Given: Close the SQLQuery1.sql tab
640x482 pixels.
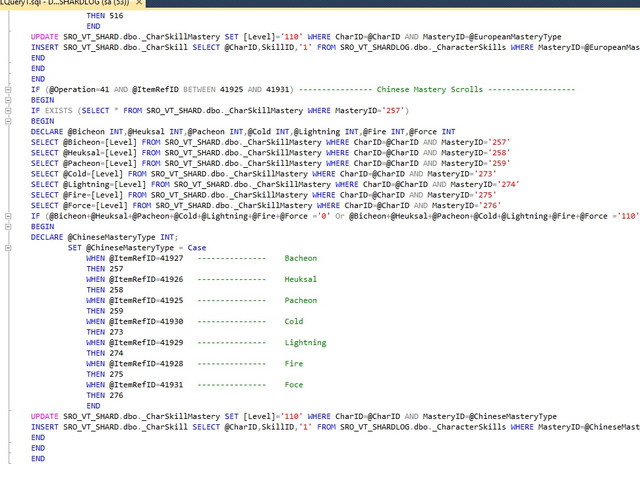Looking at the screenshot, I should [x=139, y=2].
